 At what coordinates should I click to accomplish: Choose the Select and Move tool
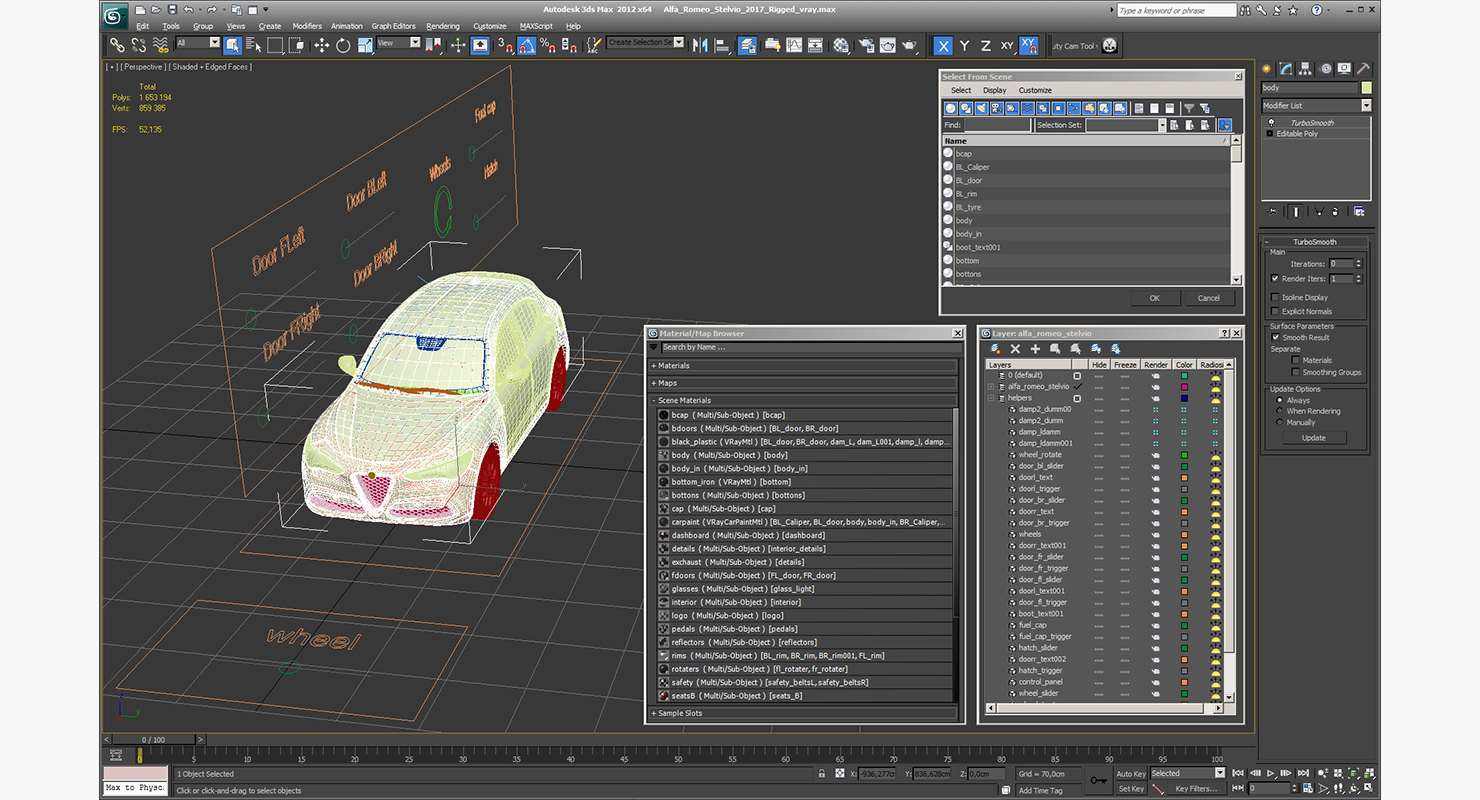(322, 45)
